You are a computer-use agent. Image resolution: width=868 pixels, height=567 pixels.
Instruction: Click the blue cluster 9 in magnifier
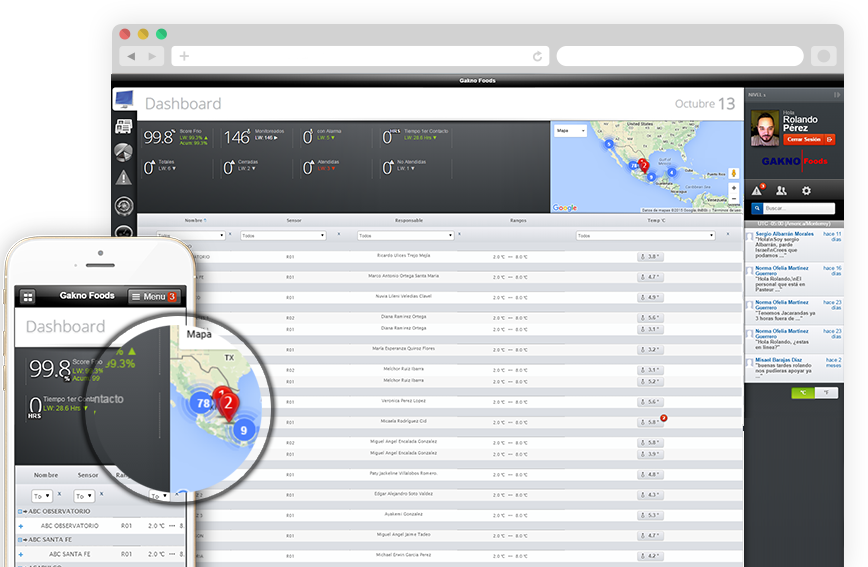point(244,430)
